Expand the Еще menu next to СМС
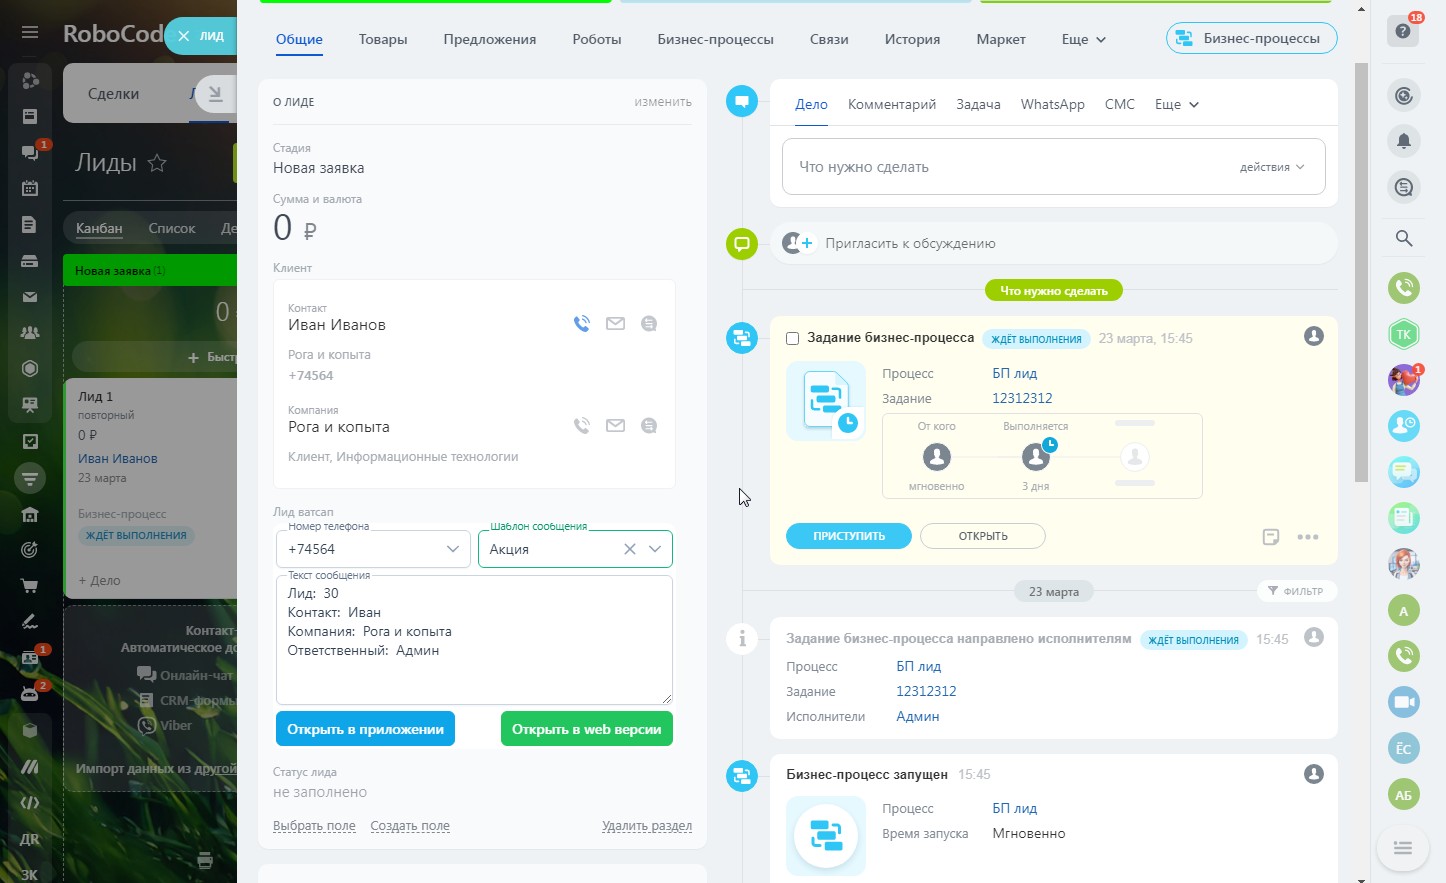The width and height of the screenshot is (1446, 883). [x=1177, y=104]
